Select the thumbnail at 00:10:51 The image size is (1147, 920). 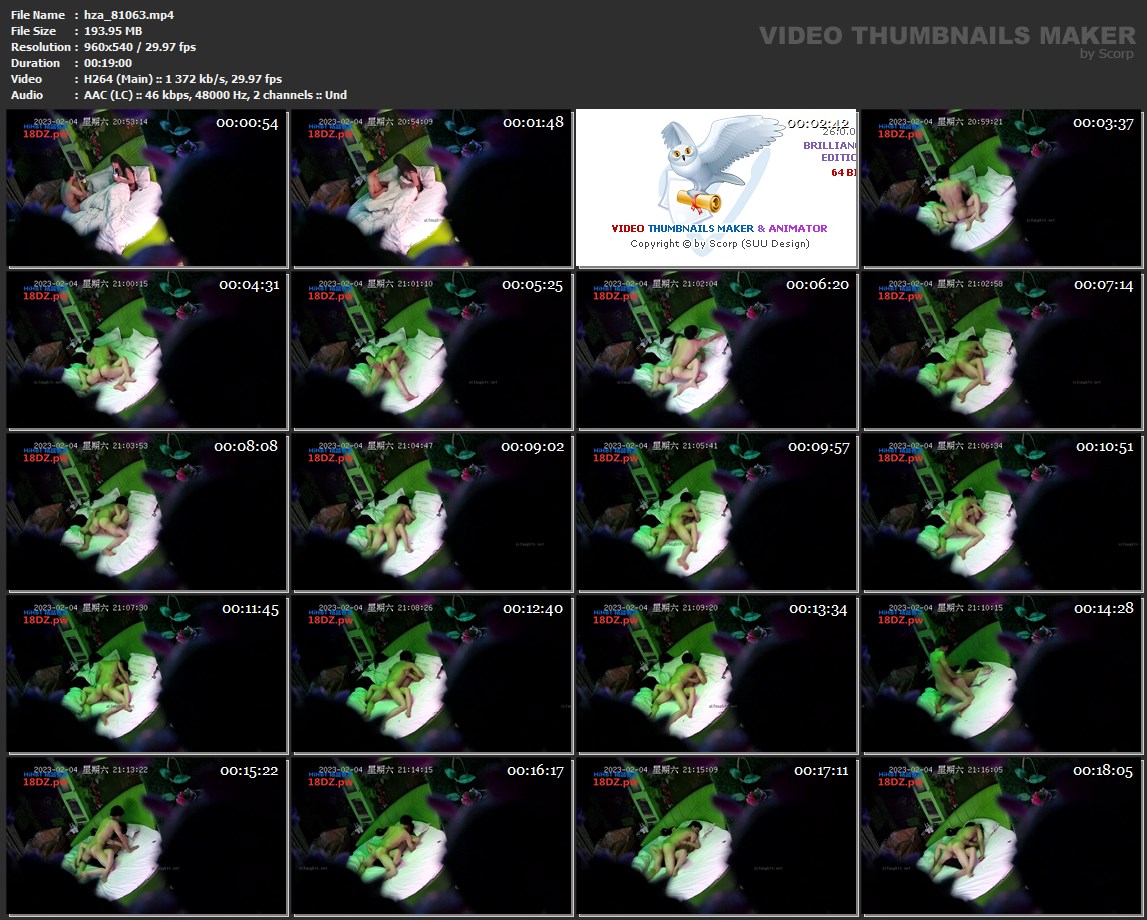(1002, 512)
